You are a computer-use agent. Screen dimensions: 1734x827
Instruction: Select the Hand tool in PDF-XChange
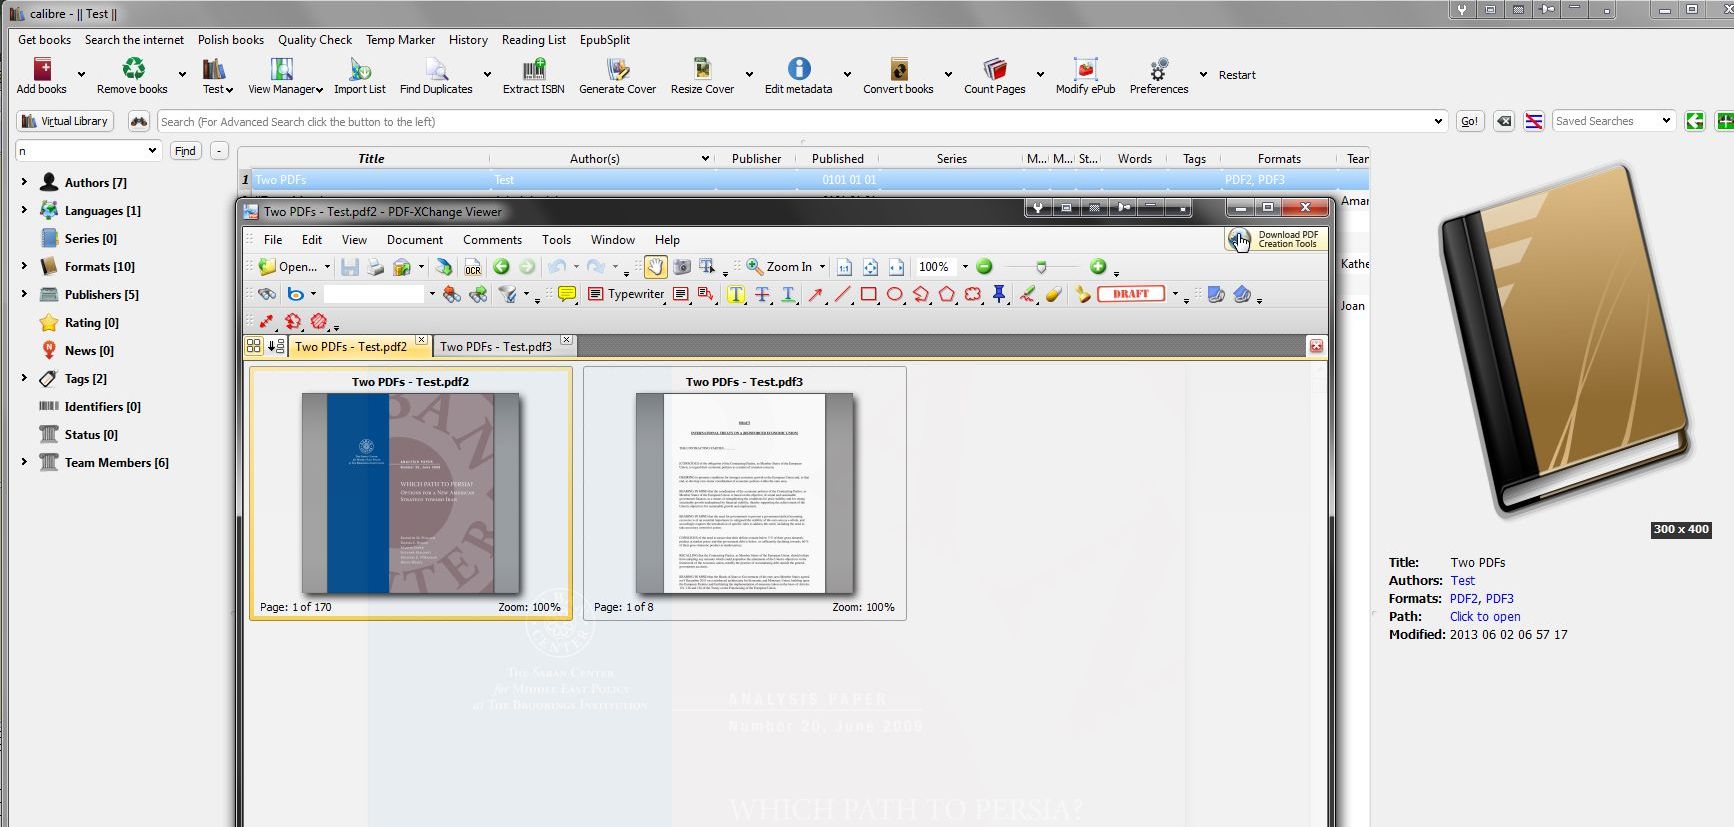pyautogui.click(x=655, y=267)
